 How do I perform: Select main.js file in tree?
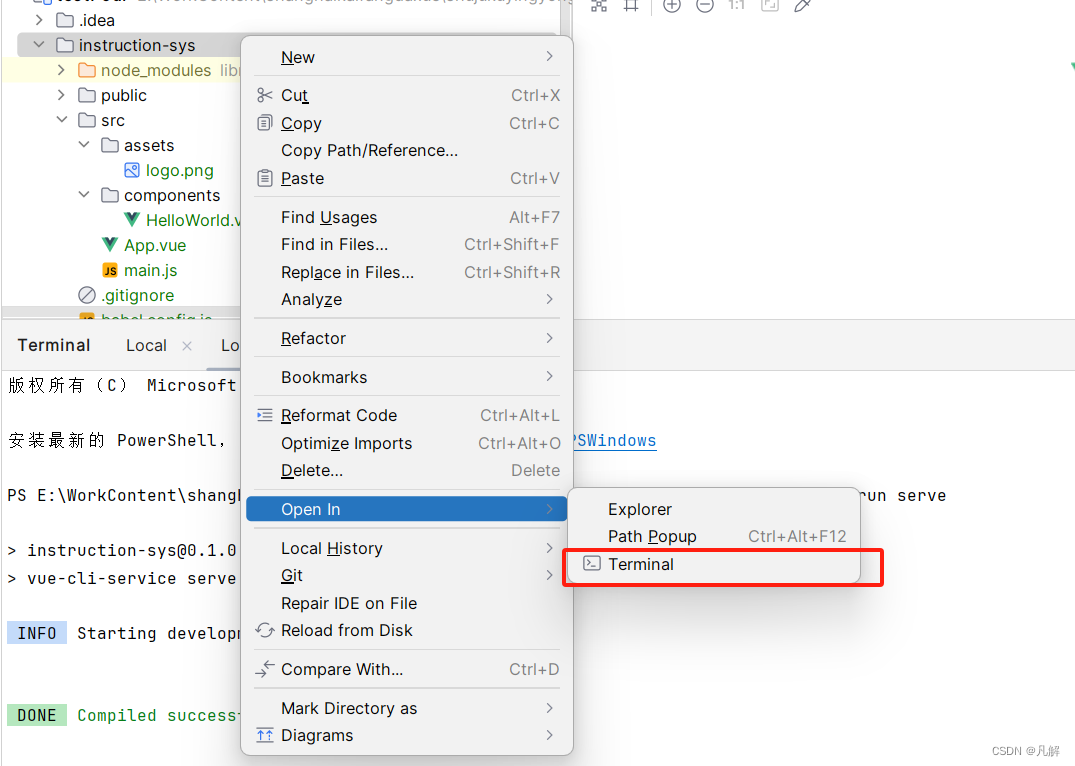[x=151, y=270]
